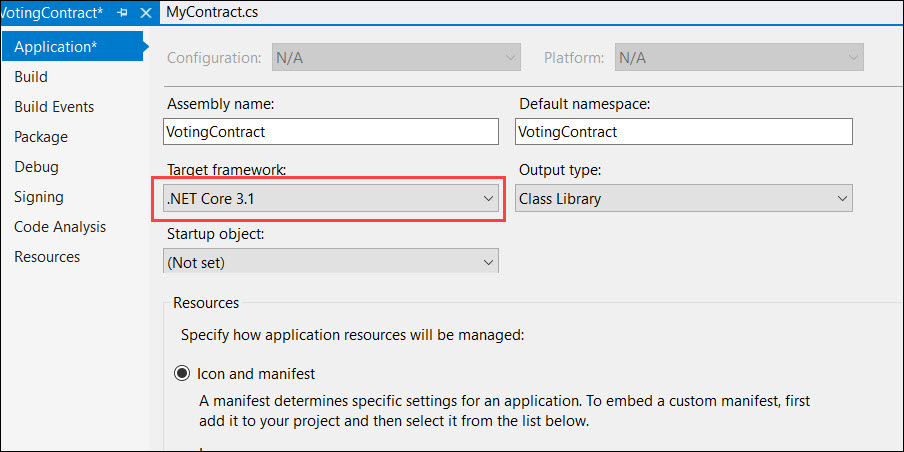Select the Icon and manifest radio button
The height and width of the screenshot is (452, 904).
[182, 374]
